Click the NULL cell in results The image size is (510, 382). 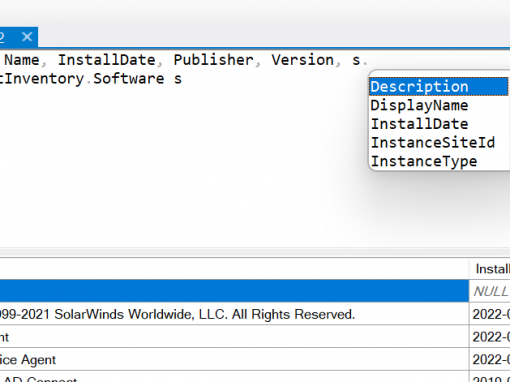click(490, 291)
